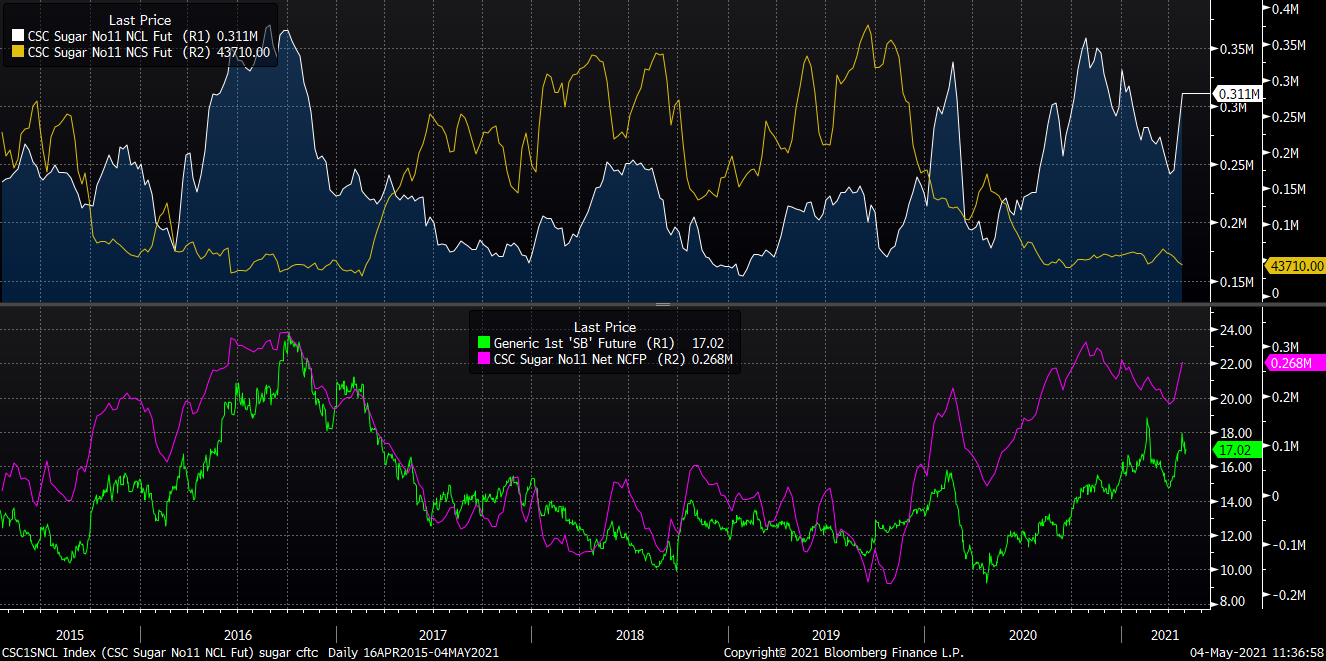Viewport: 1326px width, 661px height.
Task: Click white swatch for CSC Sugar NCL Fut
Action: (17, 36)
